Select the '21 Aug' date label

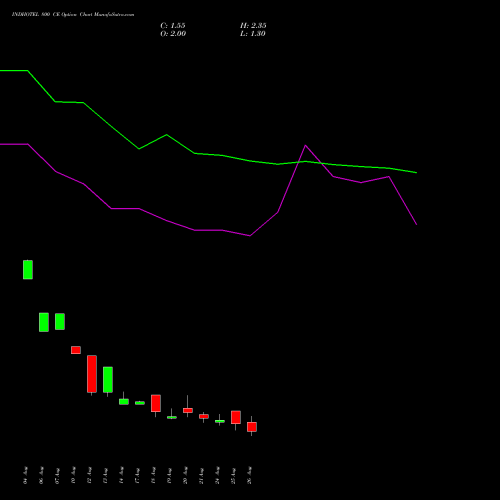coord(201,475)
